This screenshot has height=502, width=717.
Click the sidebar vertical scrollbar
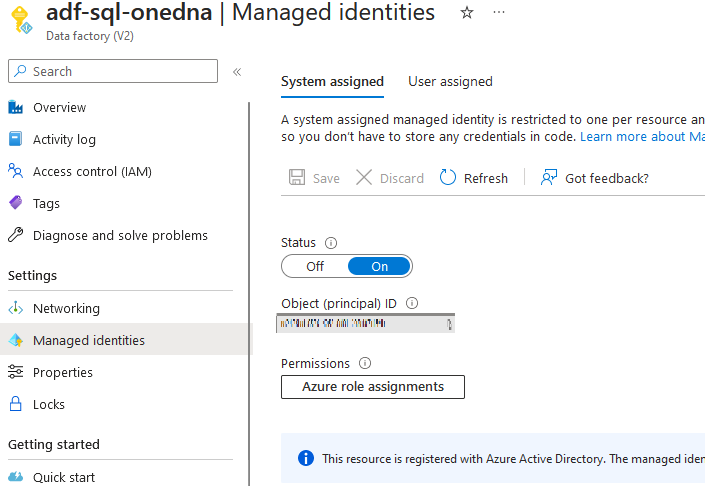pos(249,294)
